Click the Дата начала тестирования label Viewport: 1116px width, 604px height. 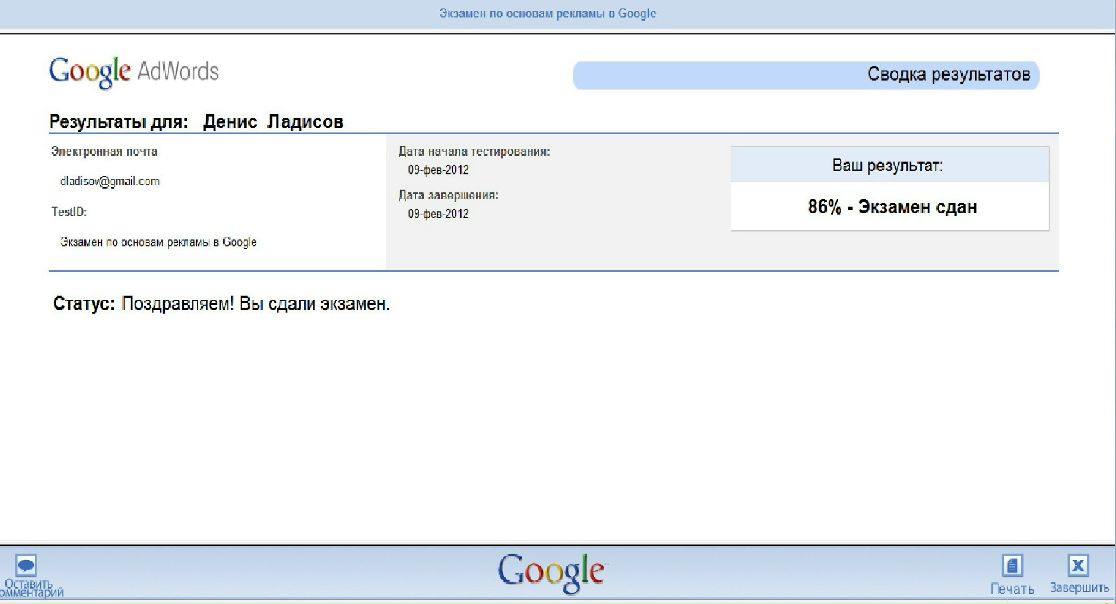click(x=474, y=152)
